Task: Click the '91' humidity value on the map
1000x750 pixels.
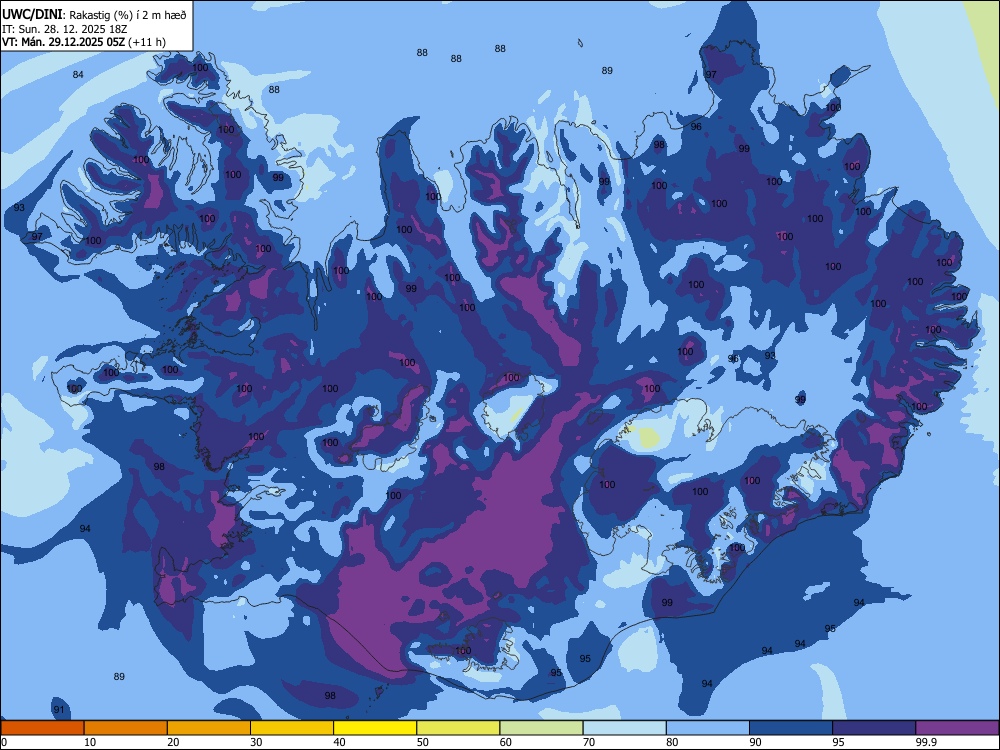Action: (x=59, y=709)
